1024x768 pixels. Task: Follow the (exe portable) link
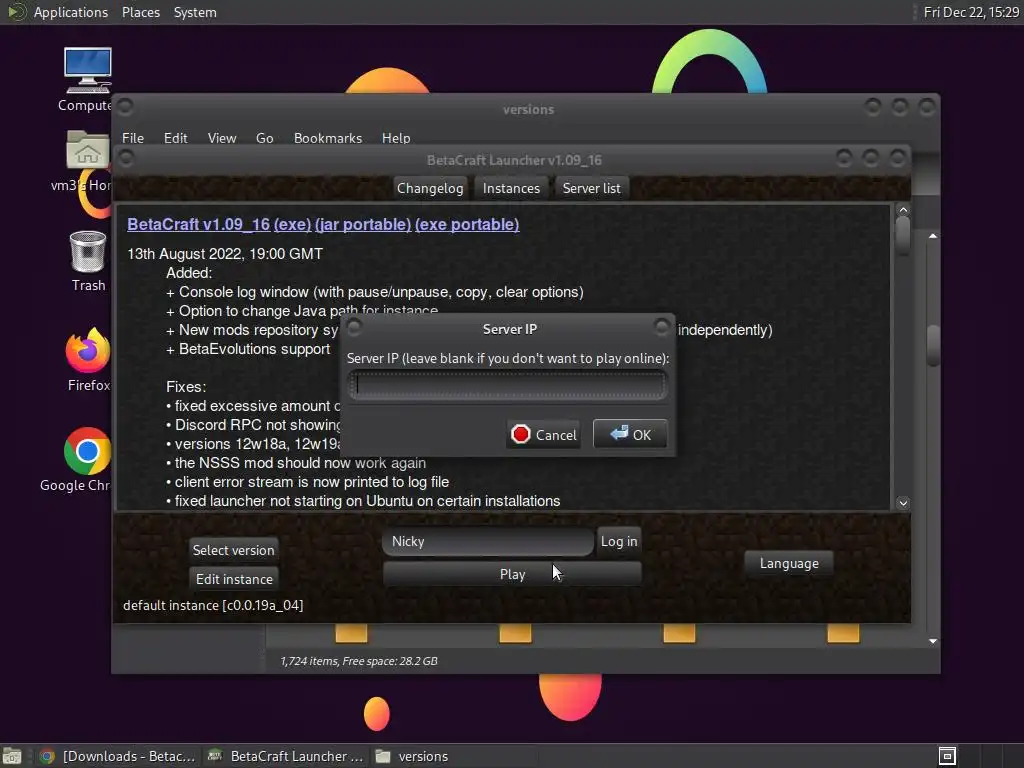click(x=467, y=224)
